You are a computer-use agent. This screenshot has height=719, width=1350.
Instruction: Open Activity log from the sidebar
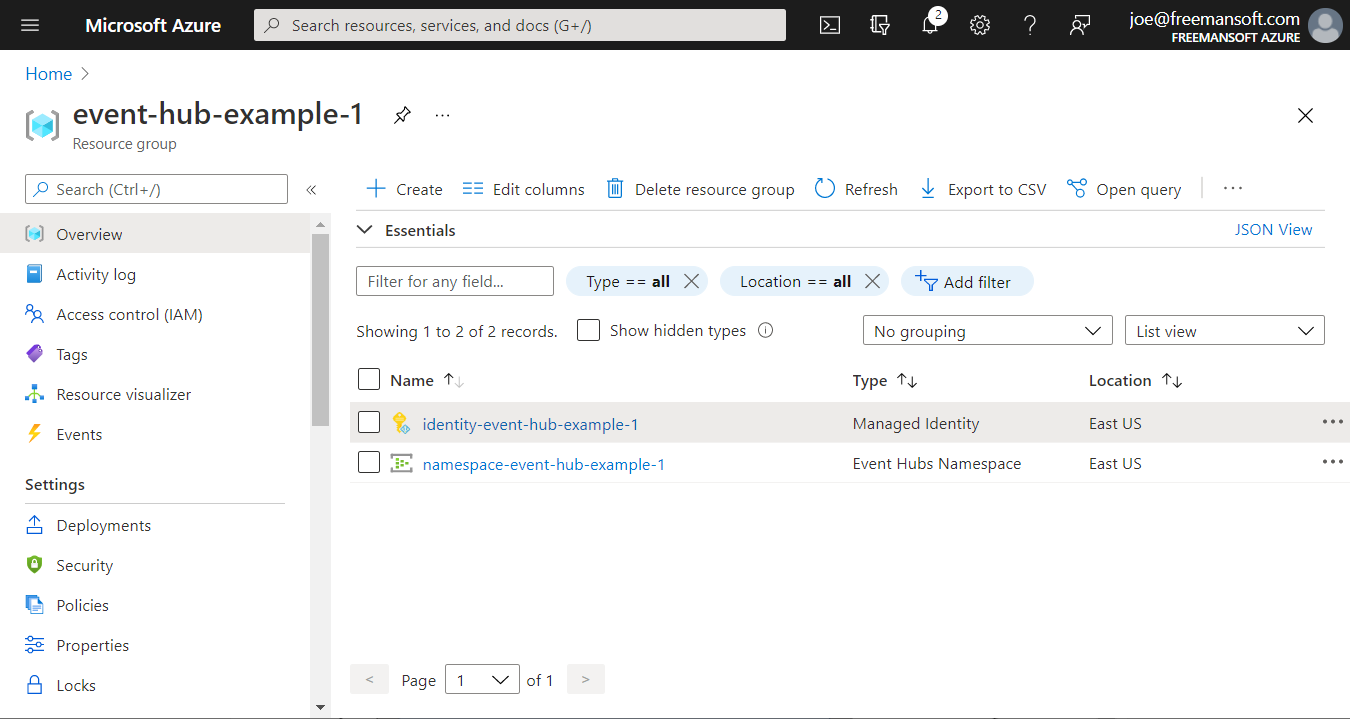pyautogui.click(x=96, y=273)
